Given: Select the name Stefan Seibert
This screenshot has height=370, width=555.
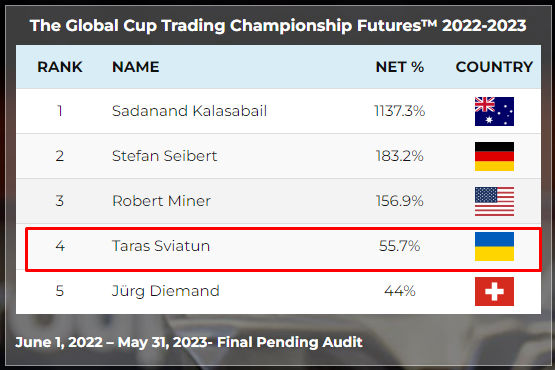Looking at the screenshot, I should coord(164,156).
